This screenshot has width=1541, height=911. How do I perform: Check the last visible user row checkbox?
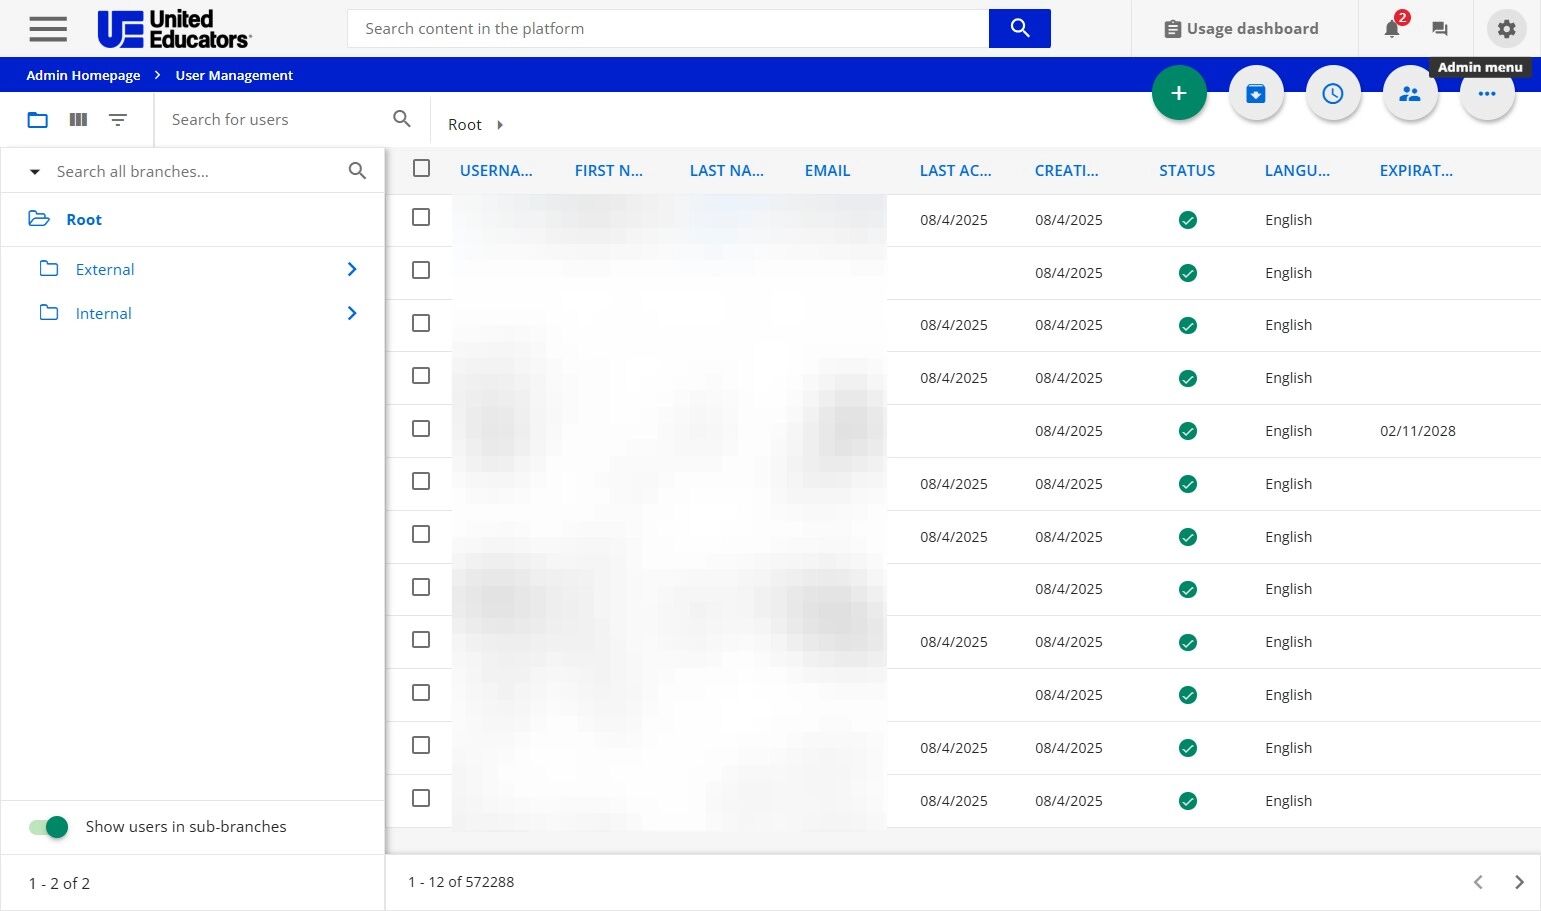421,798
